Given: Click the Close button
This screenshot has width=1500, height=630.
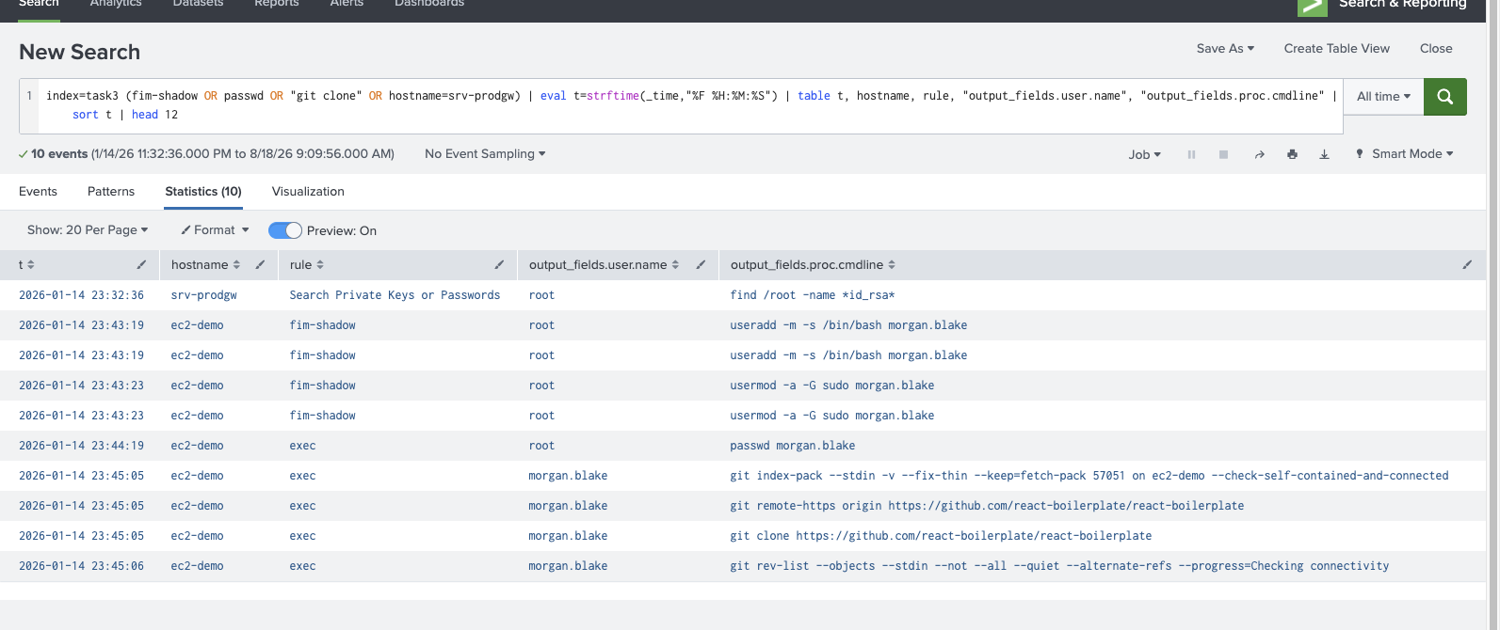Looking at the screenshot, I should 1436,48.
